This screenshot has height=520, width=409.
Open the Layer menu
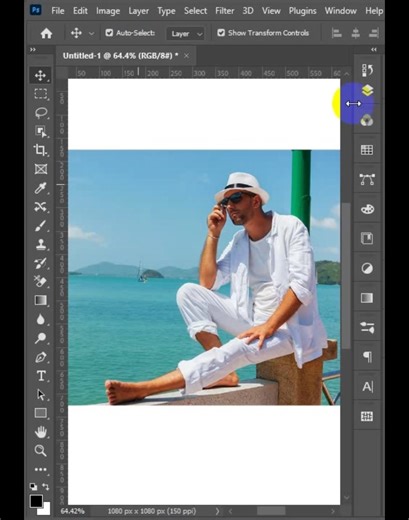139,11
